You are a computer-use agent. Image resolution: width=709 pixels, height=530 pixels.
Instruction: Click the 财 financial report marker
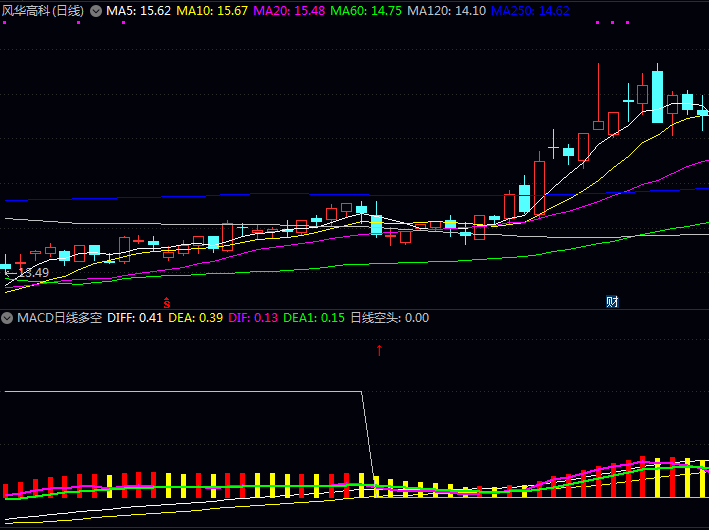click(x=611, y=302)
